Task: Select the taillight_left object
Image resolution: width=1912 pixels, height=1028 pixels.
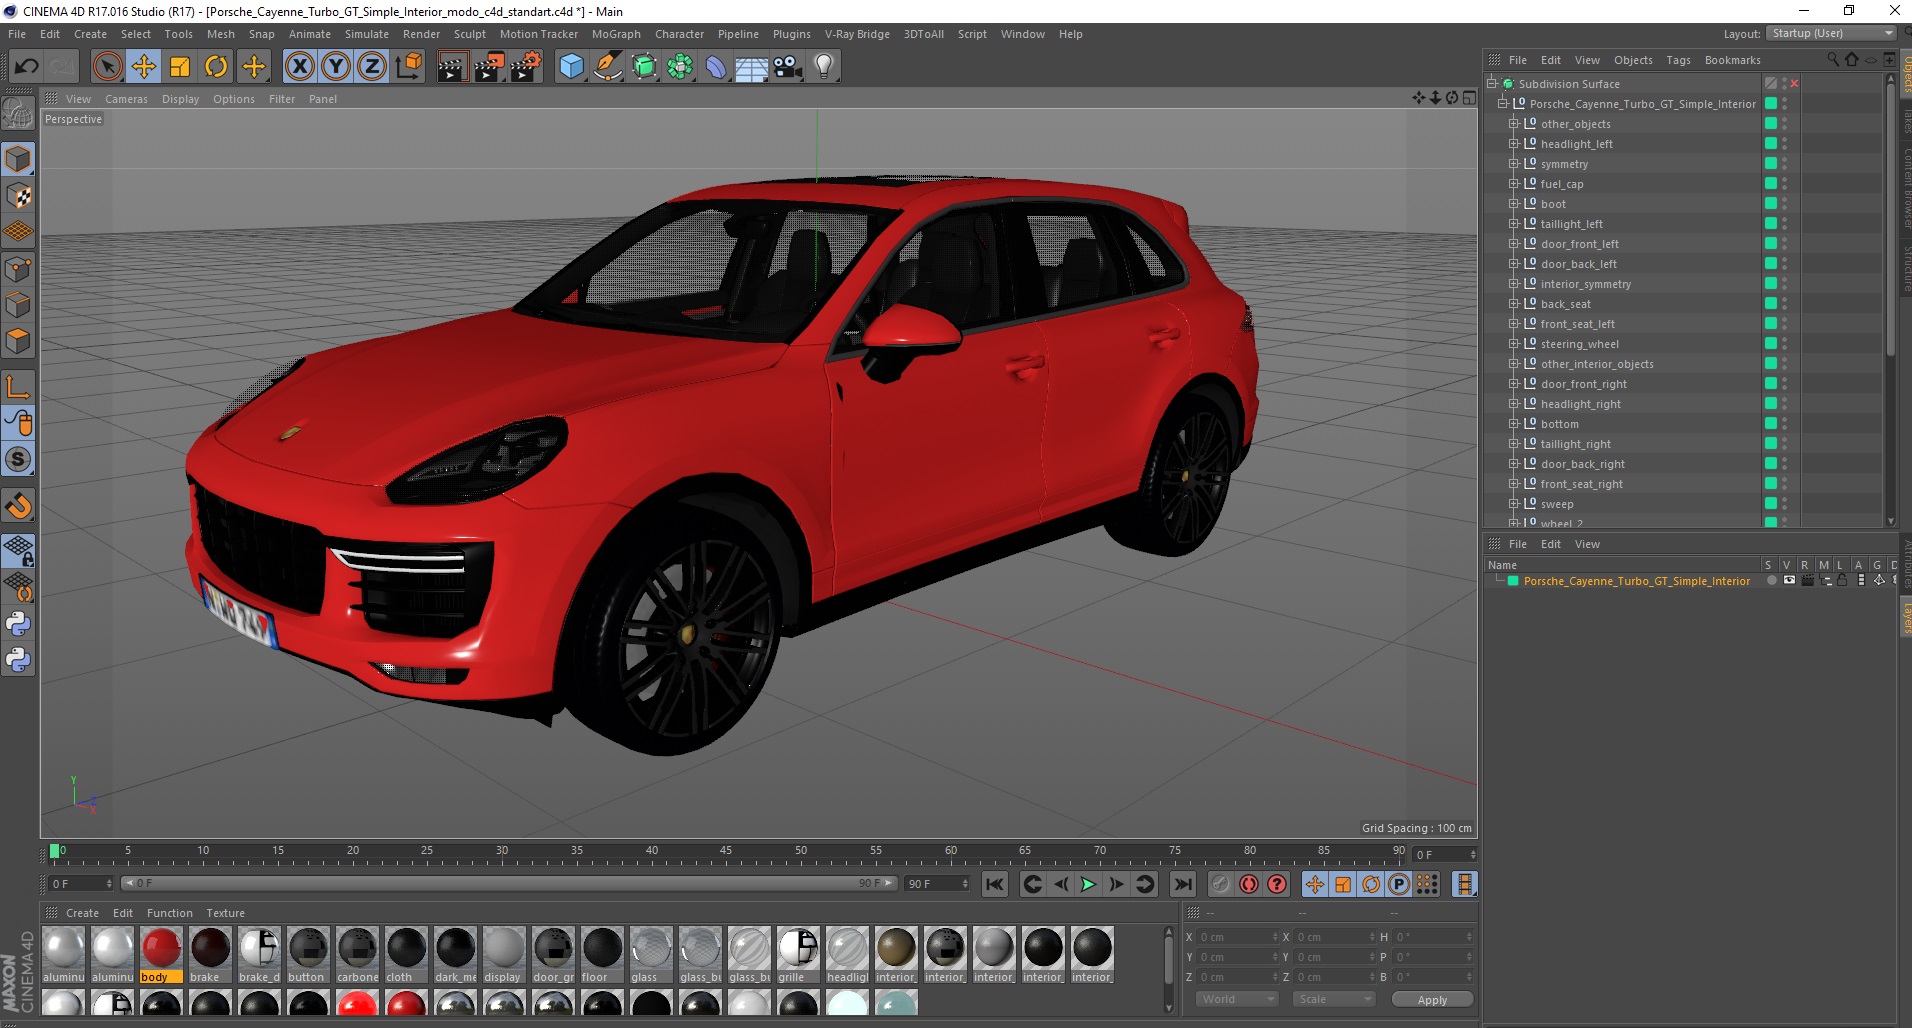Action: coord(1571,224)
